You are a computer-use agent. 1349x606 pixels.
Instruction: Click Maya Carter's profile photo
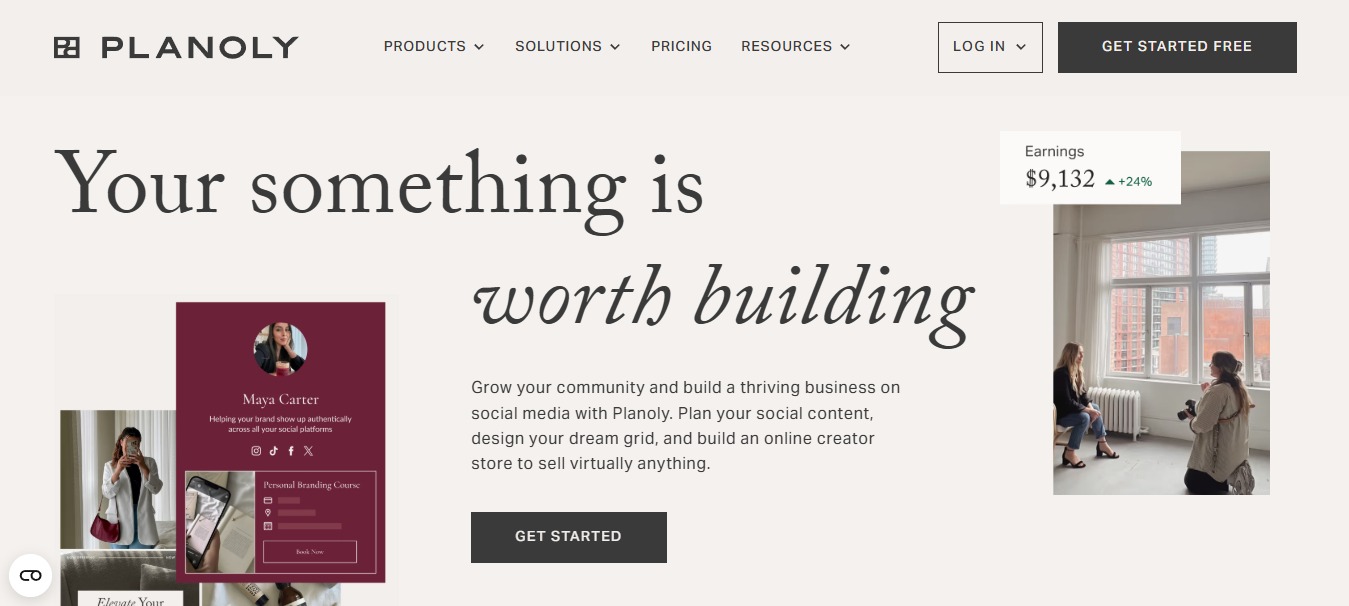[x=282, y=348]
